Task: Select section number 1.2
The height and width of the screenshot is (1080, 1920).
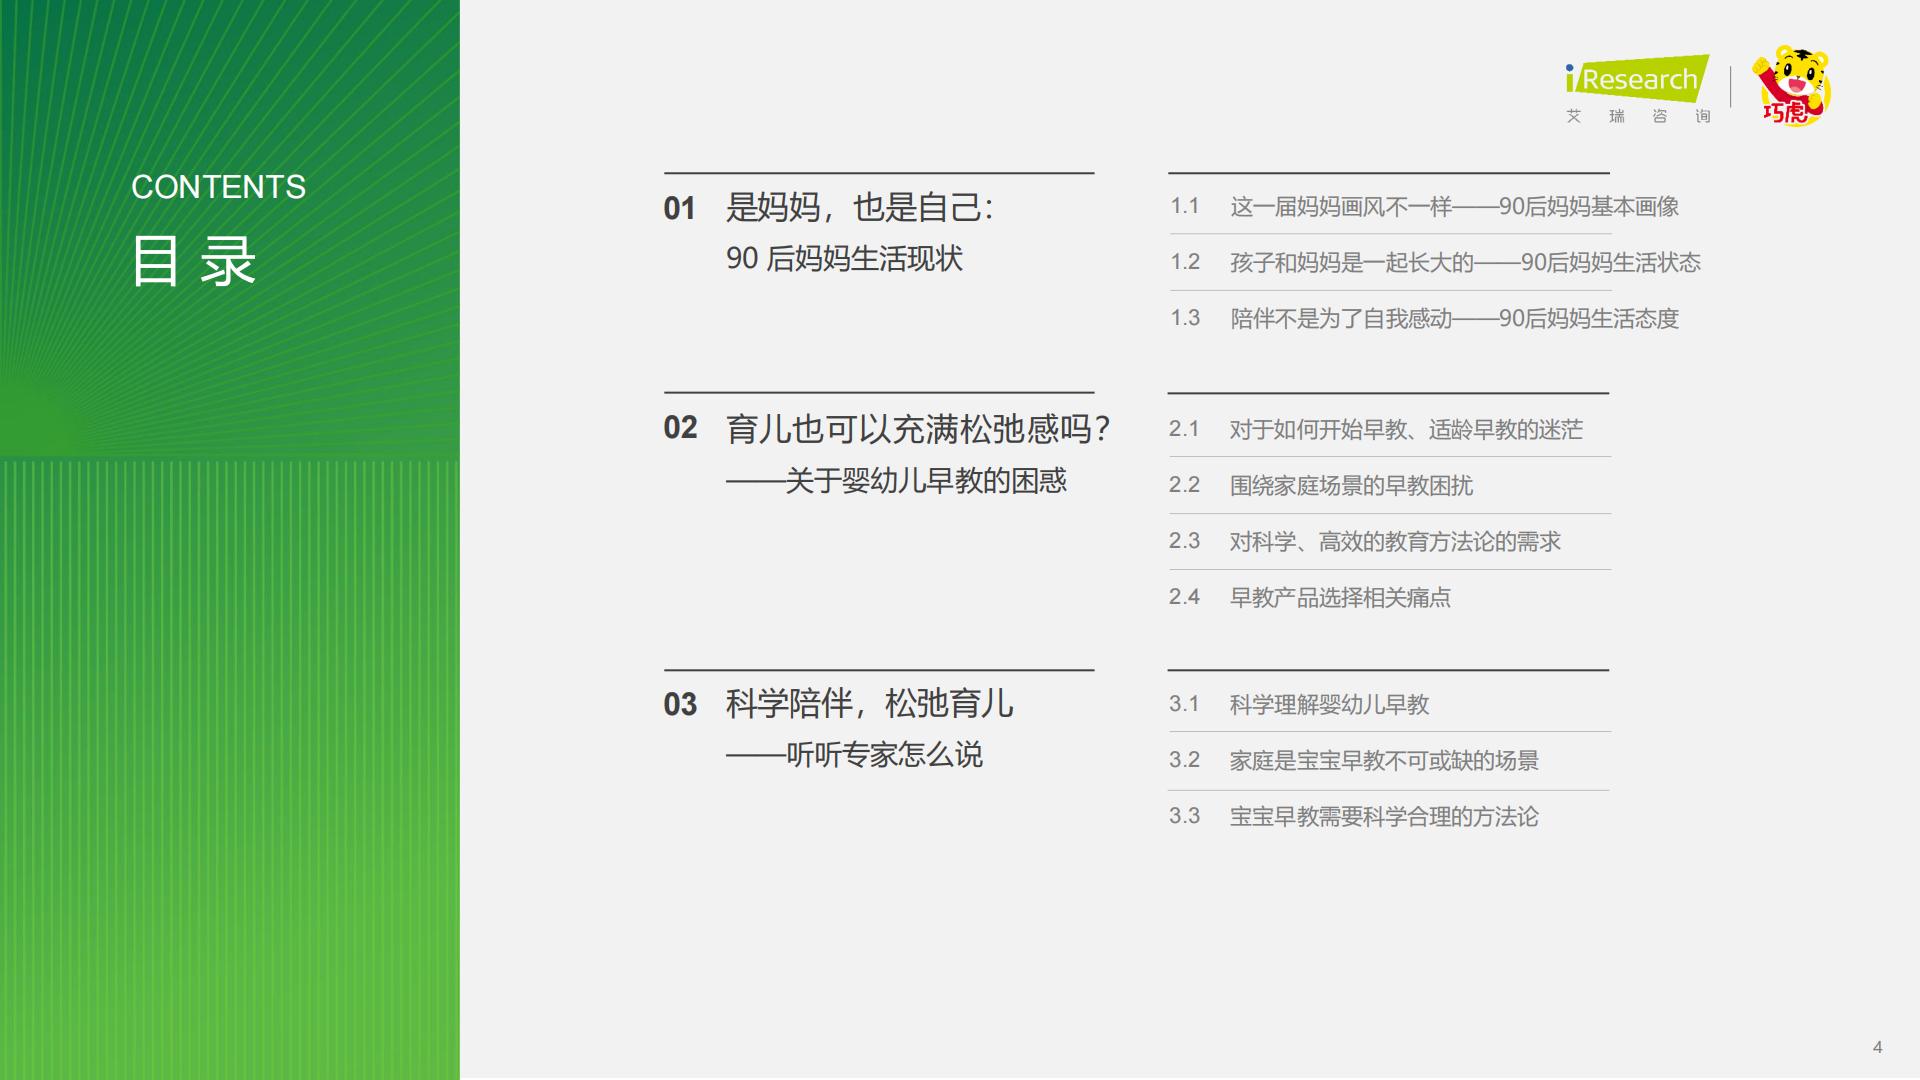Action: coord(1185,262)
